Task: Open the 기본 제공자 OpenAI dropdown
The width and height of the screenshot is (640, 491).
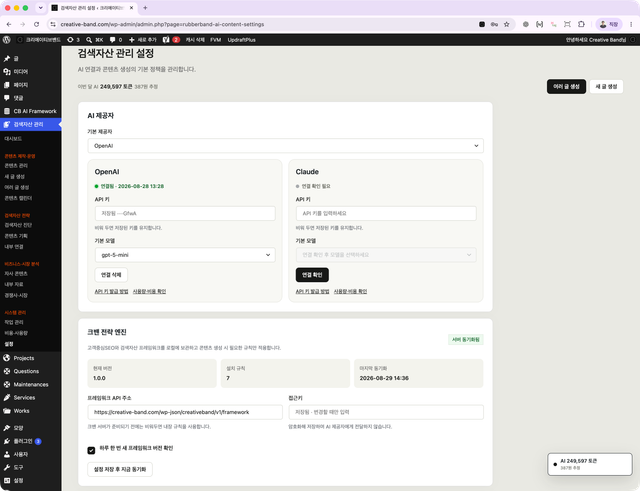Action: [x=285, y=146]
